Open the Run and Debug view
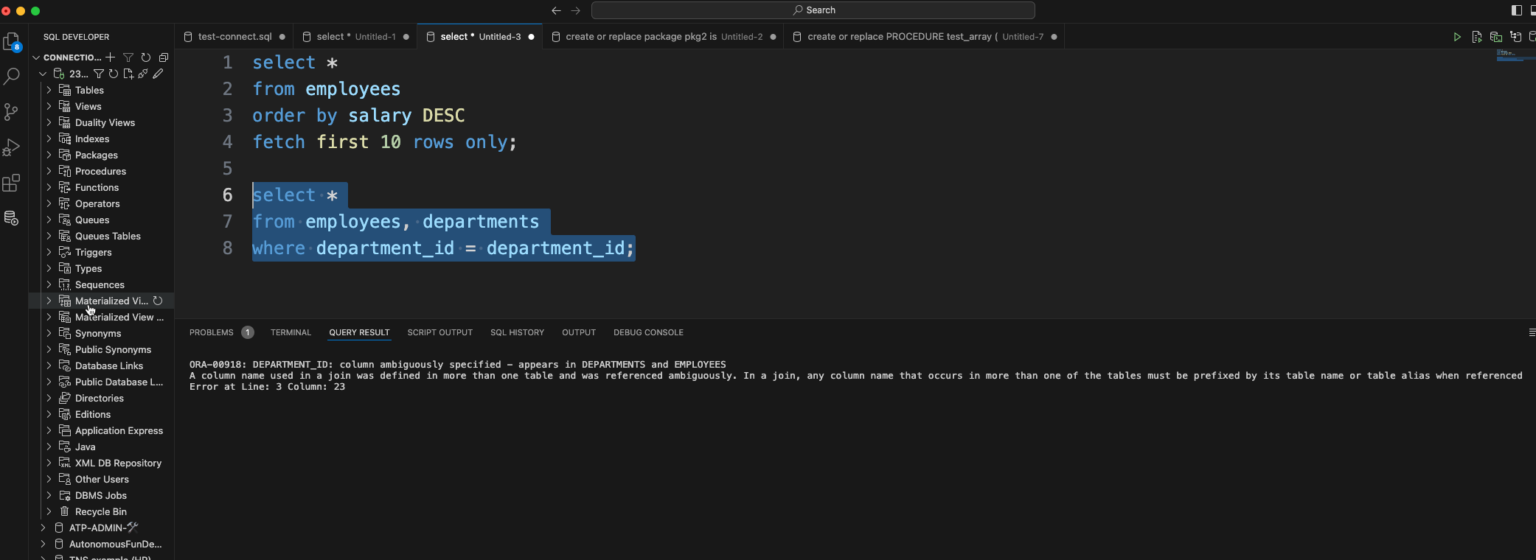This screenshot has height=560, width=1536. coord(11,147)
